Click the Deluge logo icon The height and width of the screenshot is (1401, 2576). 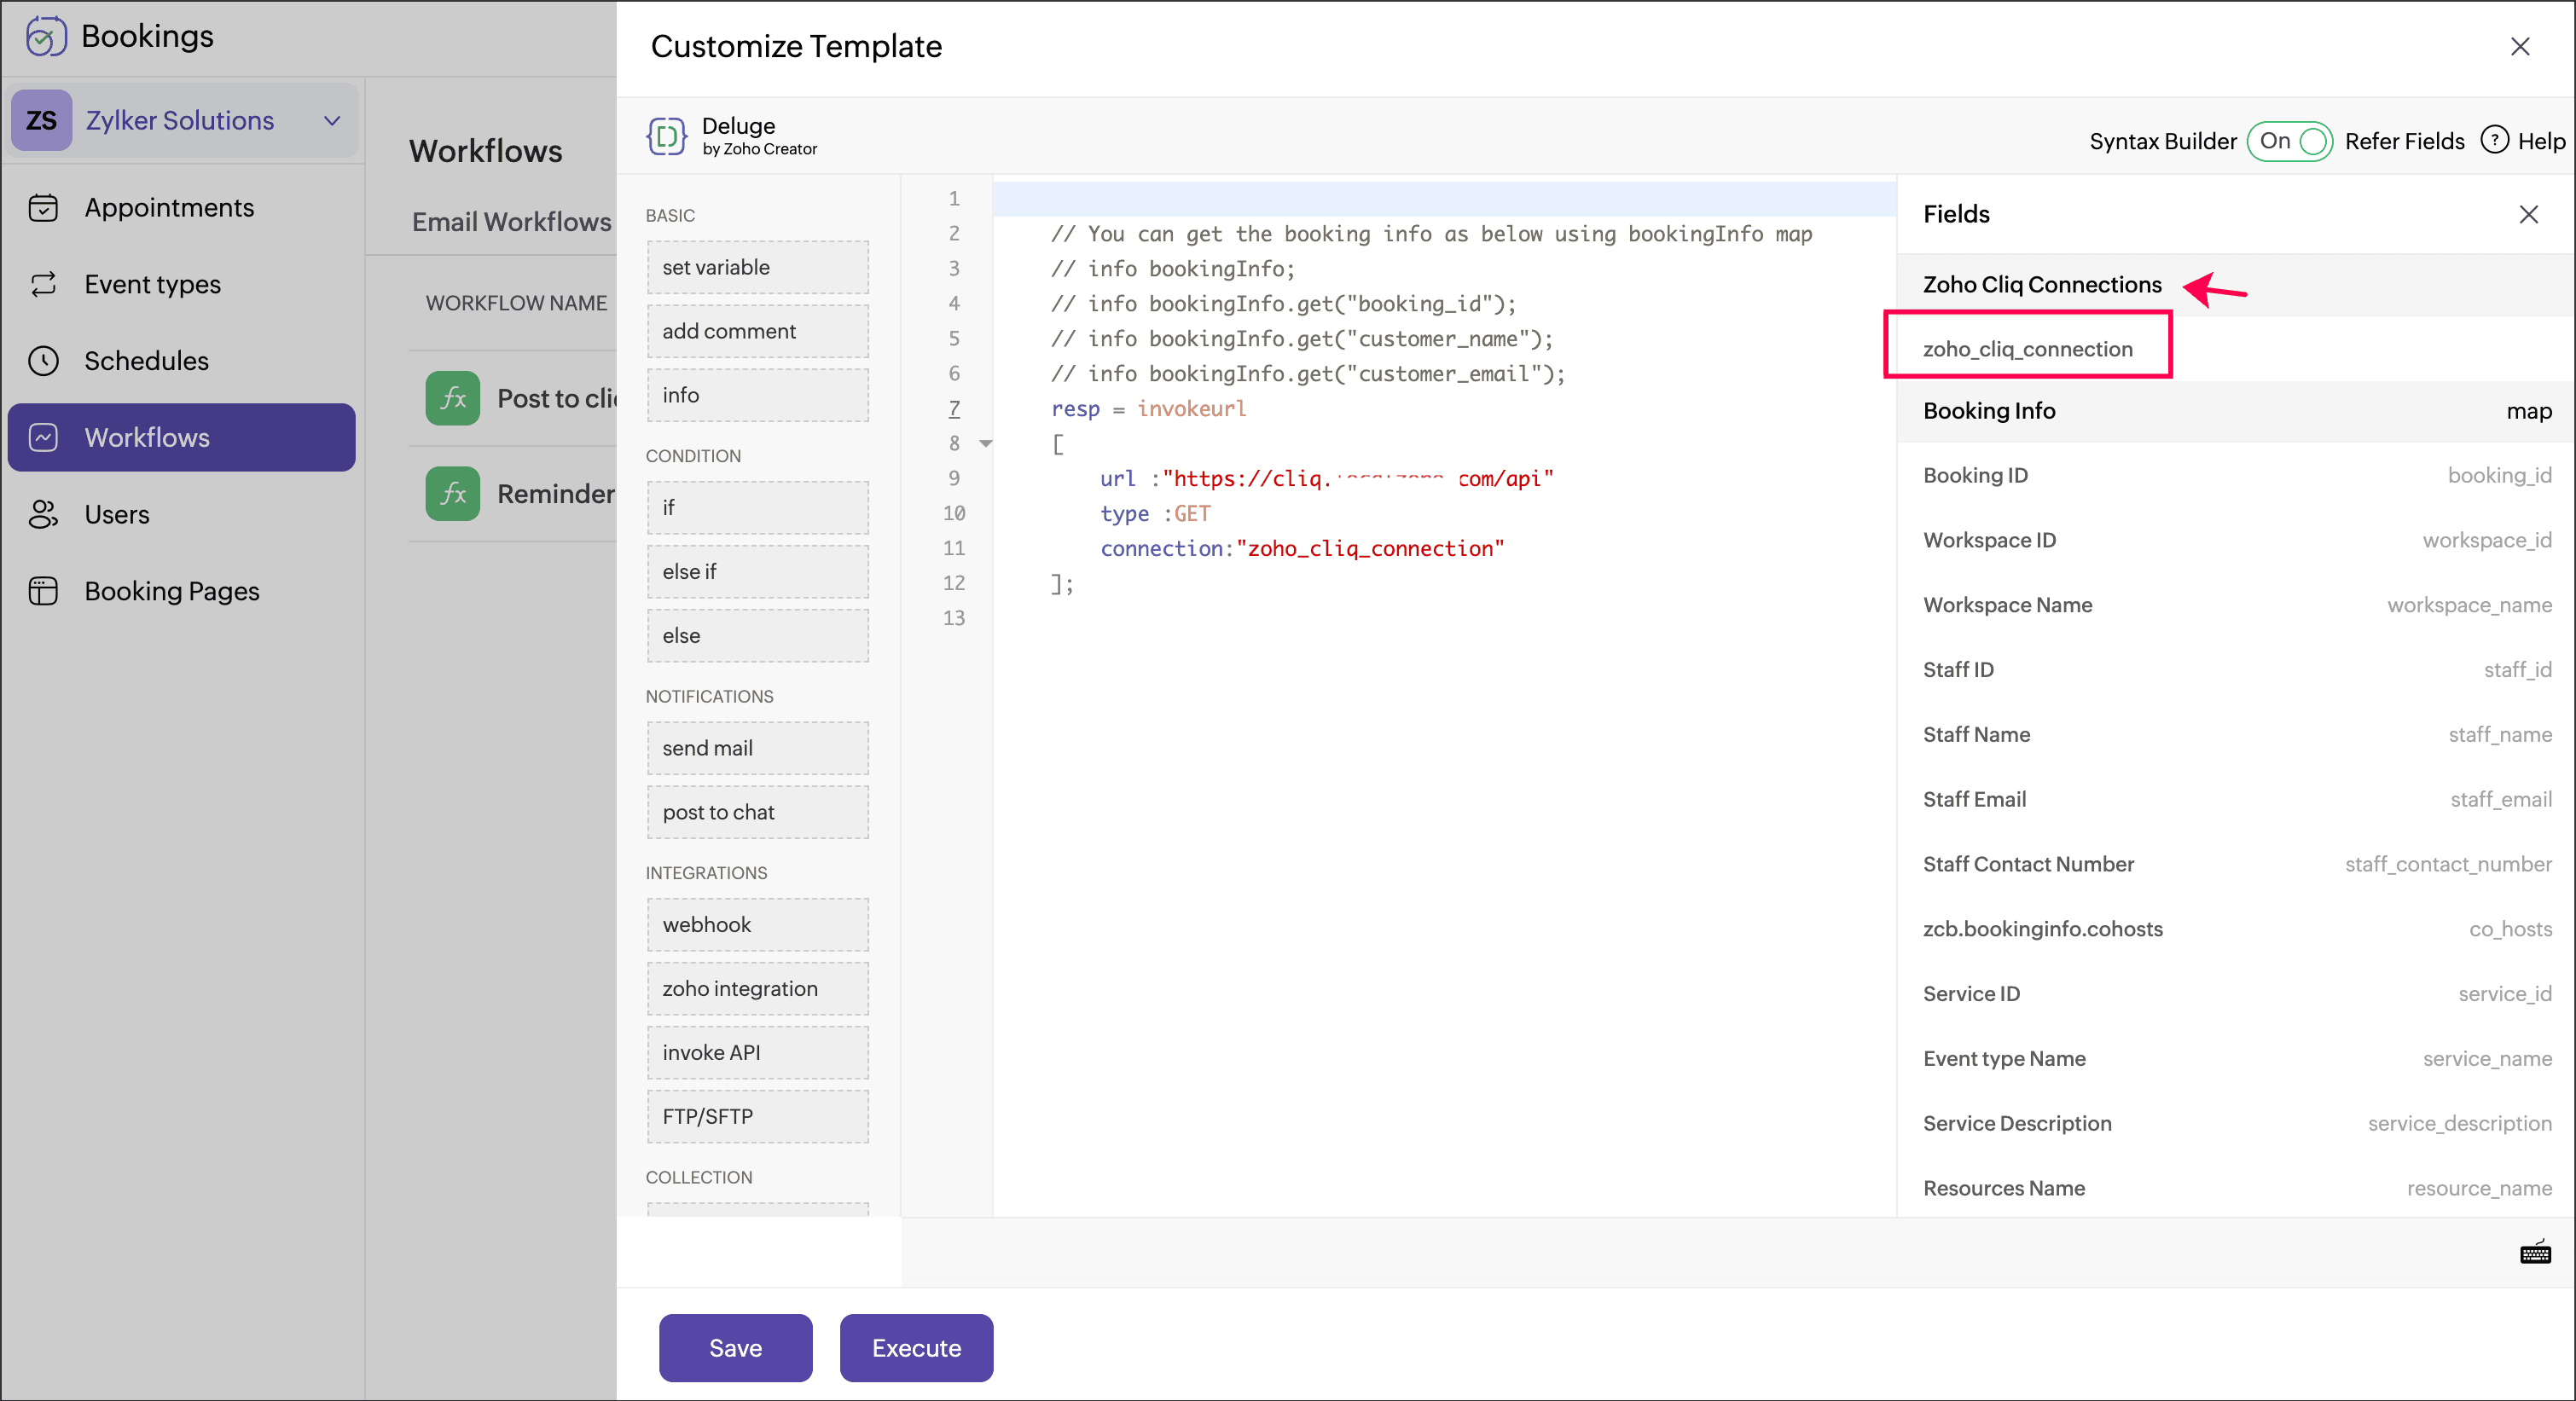tap(667, 136)
